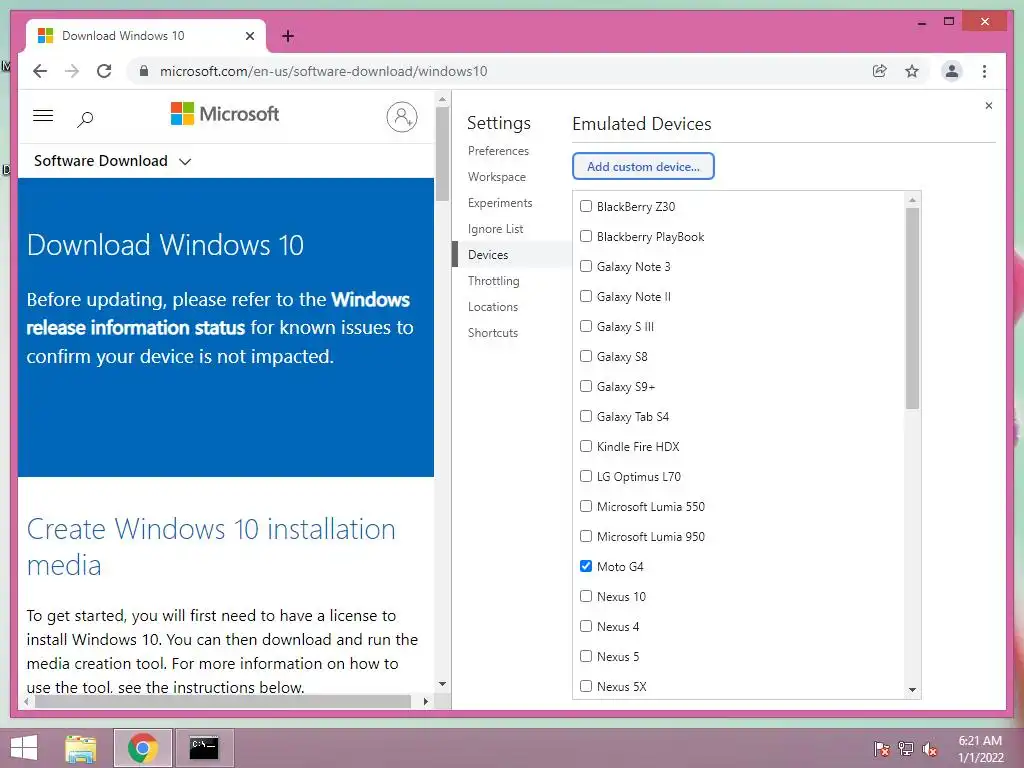Screen dimensions: 1024x768
Task: Close the Download Windows 10 tab
Action: pos(249,36)
